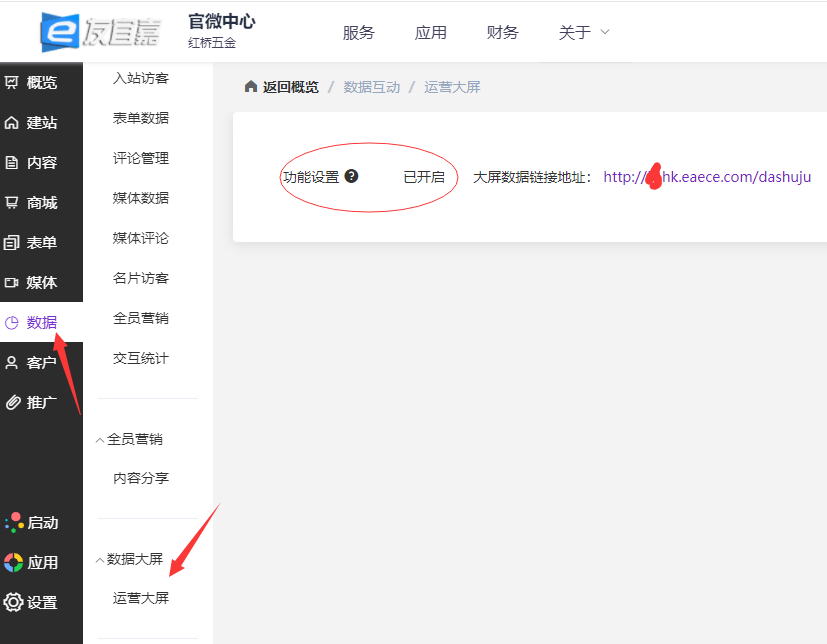Click 返回概览 breadcrumb link
Viewport: 827px width, 644px height.
point(291,87)
